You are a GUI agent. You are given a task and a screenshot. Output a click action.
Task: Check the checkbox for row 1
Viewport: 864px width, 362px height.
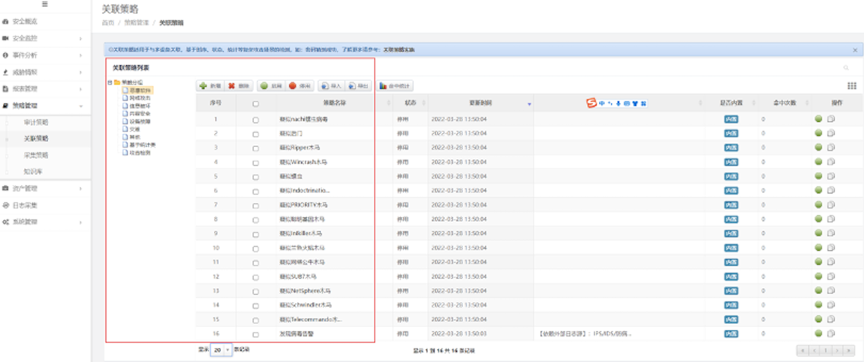256,119
